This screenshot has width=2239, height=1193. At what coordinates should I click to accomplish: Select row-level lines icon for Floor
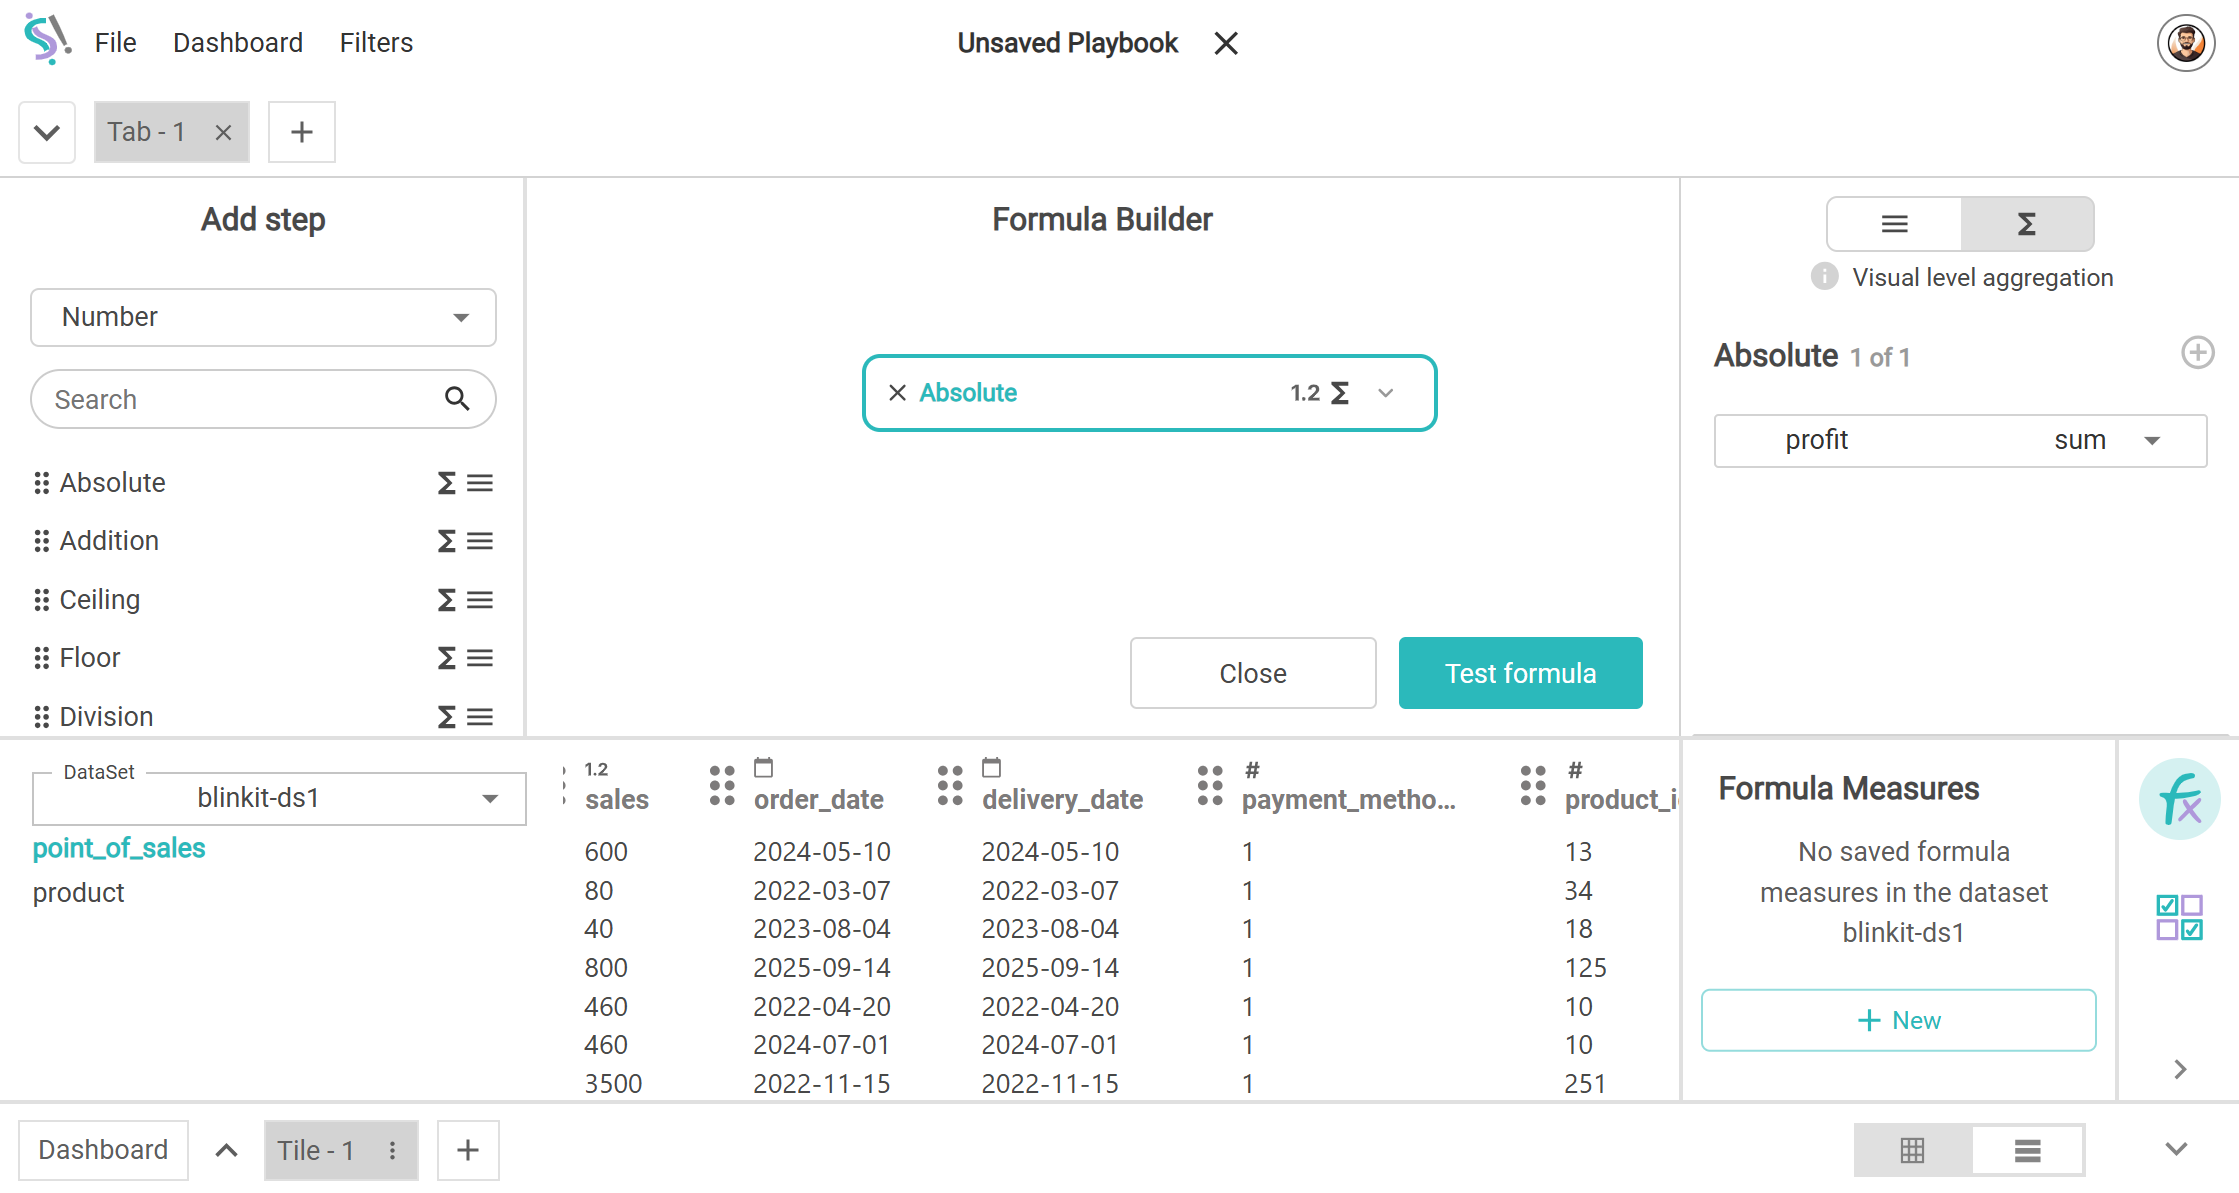[x=480, y=658]
